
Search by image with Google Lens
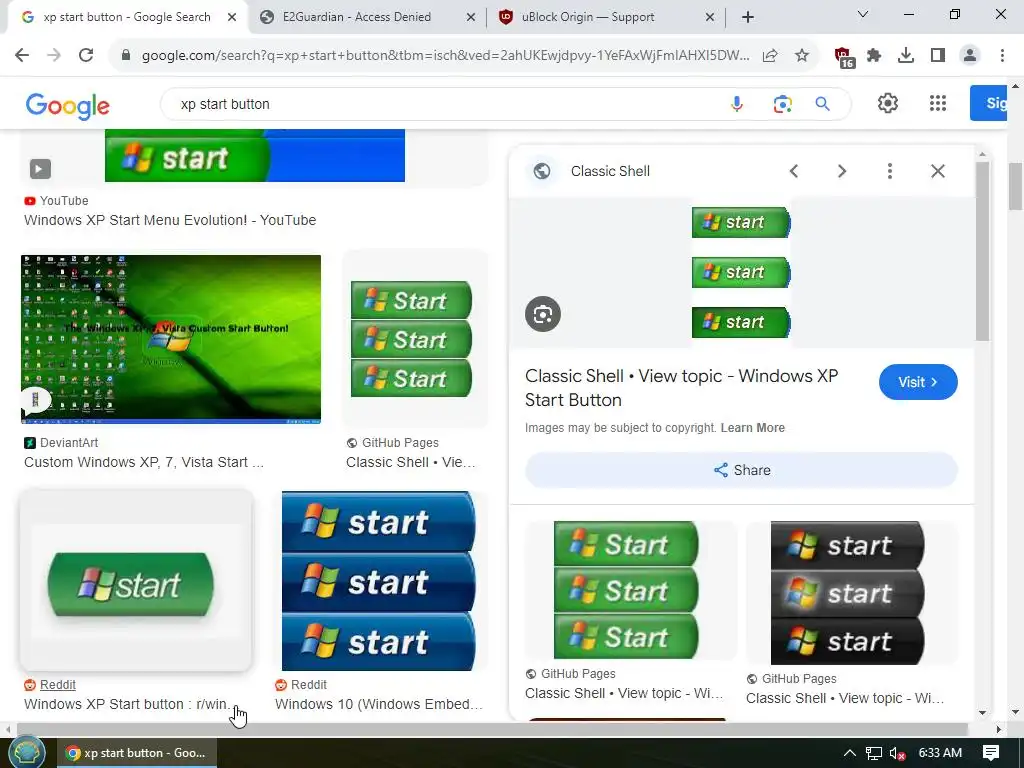(x=782, y=104)
